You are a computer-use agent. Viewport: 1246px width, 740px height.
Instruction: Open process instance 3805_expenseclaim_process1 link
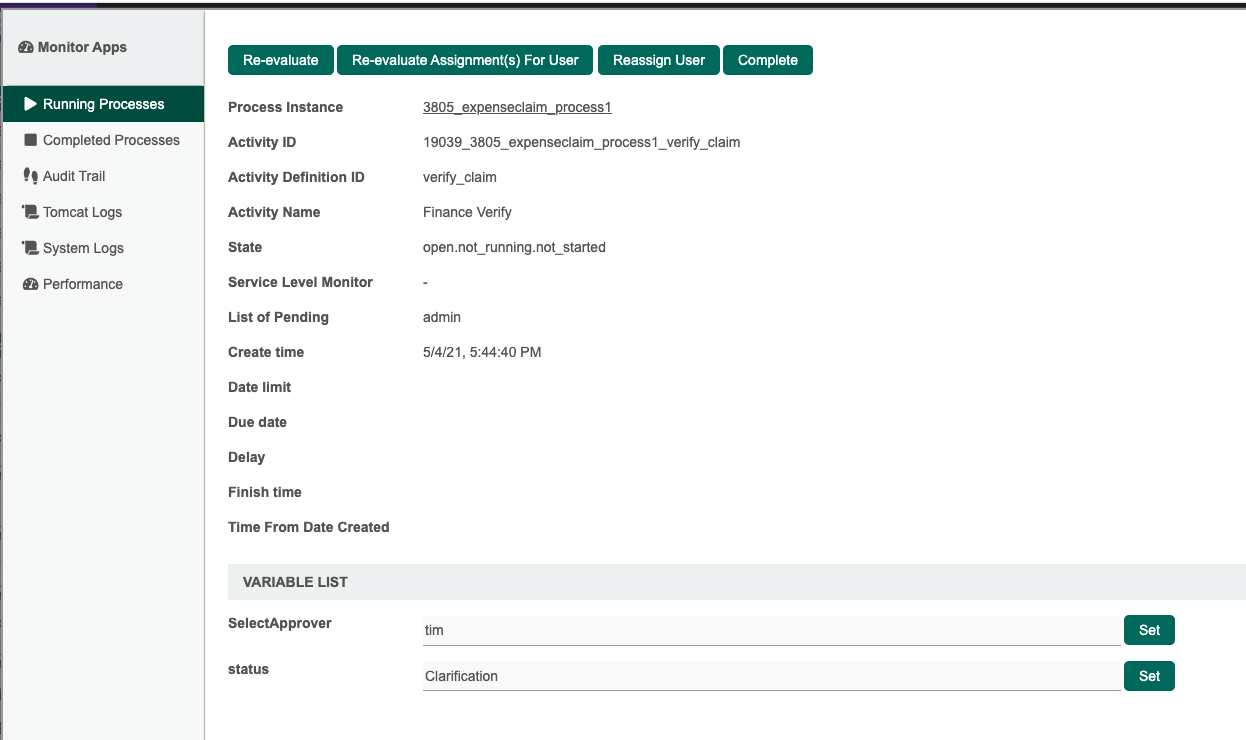517,107
